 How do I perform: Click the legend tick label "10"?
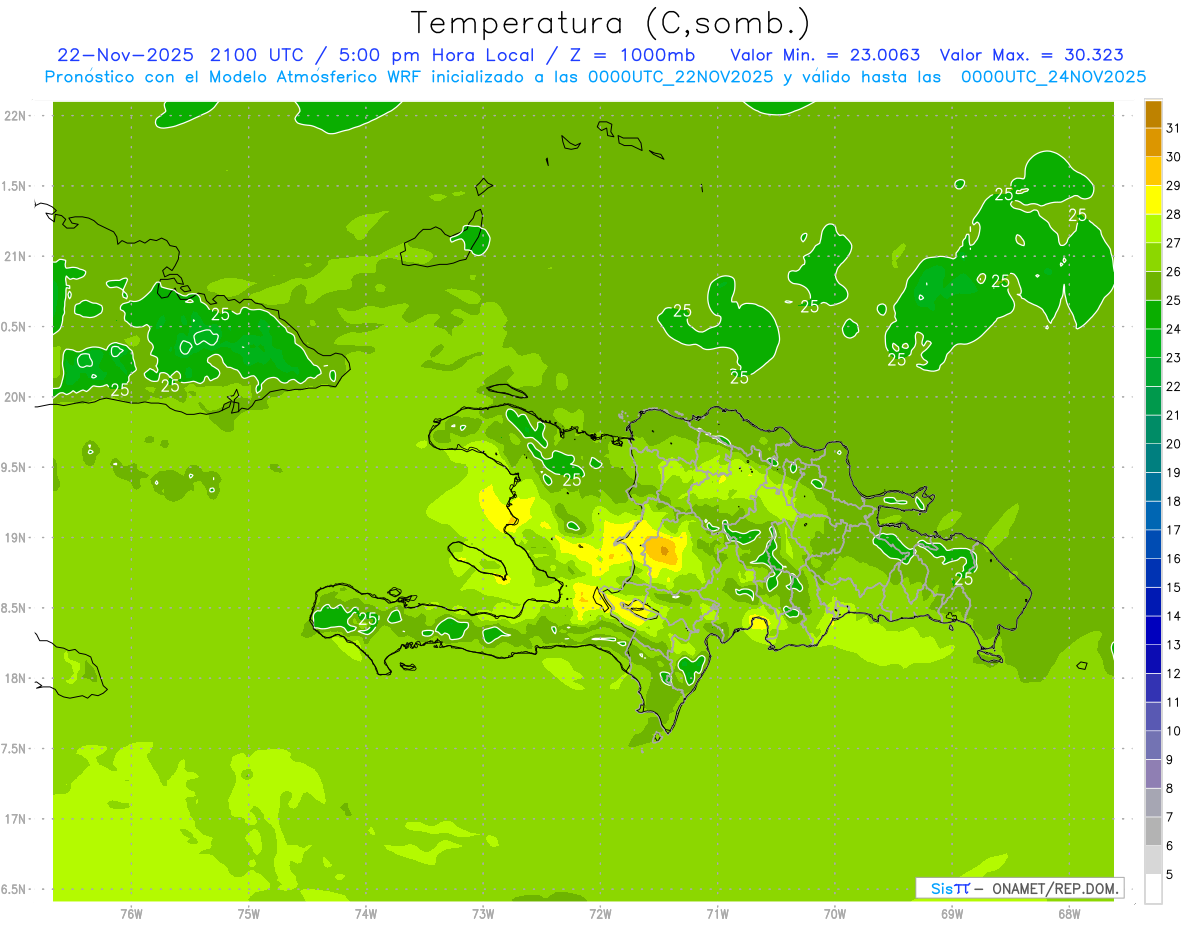click(x=1173, y=731)
